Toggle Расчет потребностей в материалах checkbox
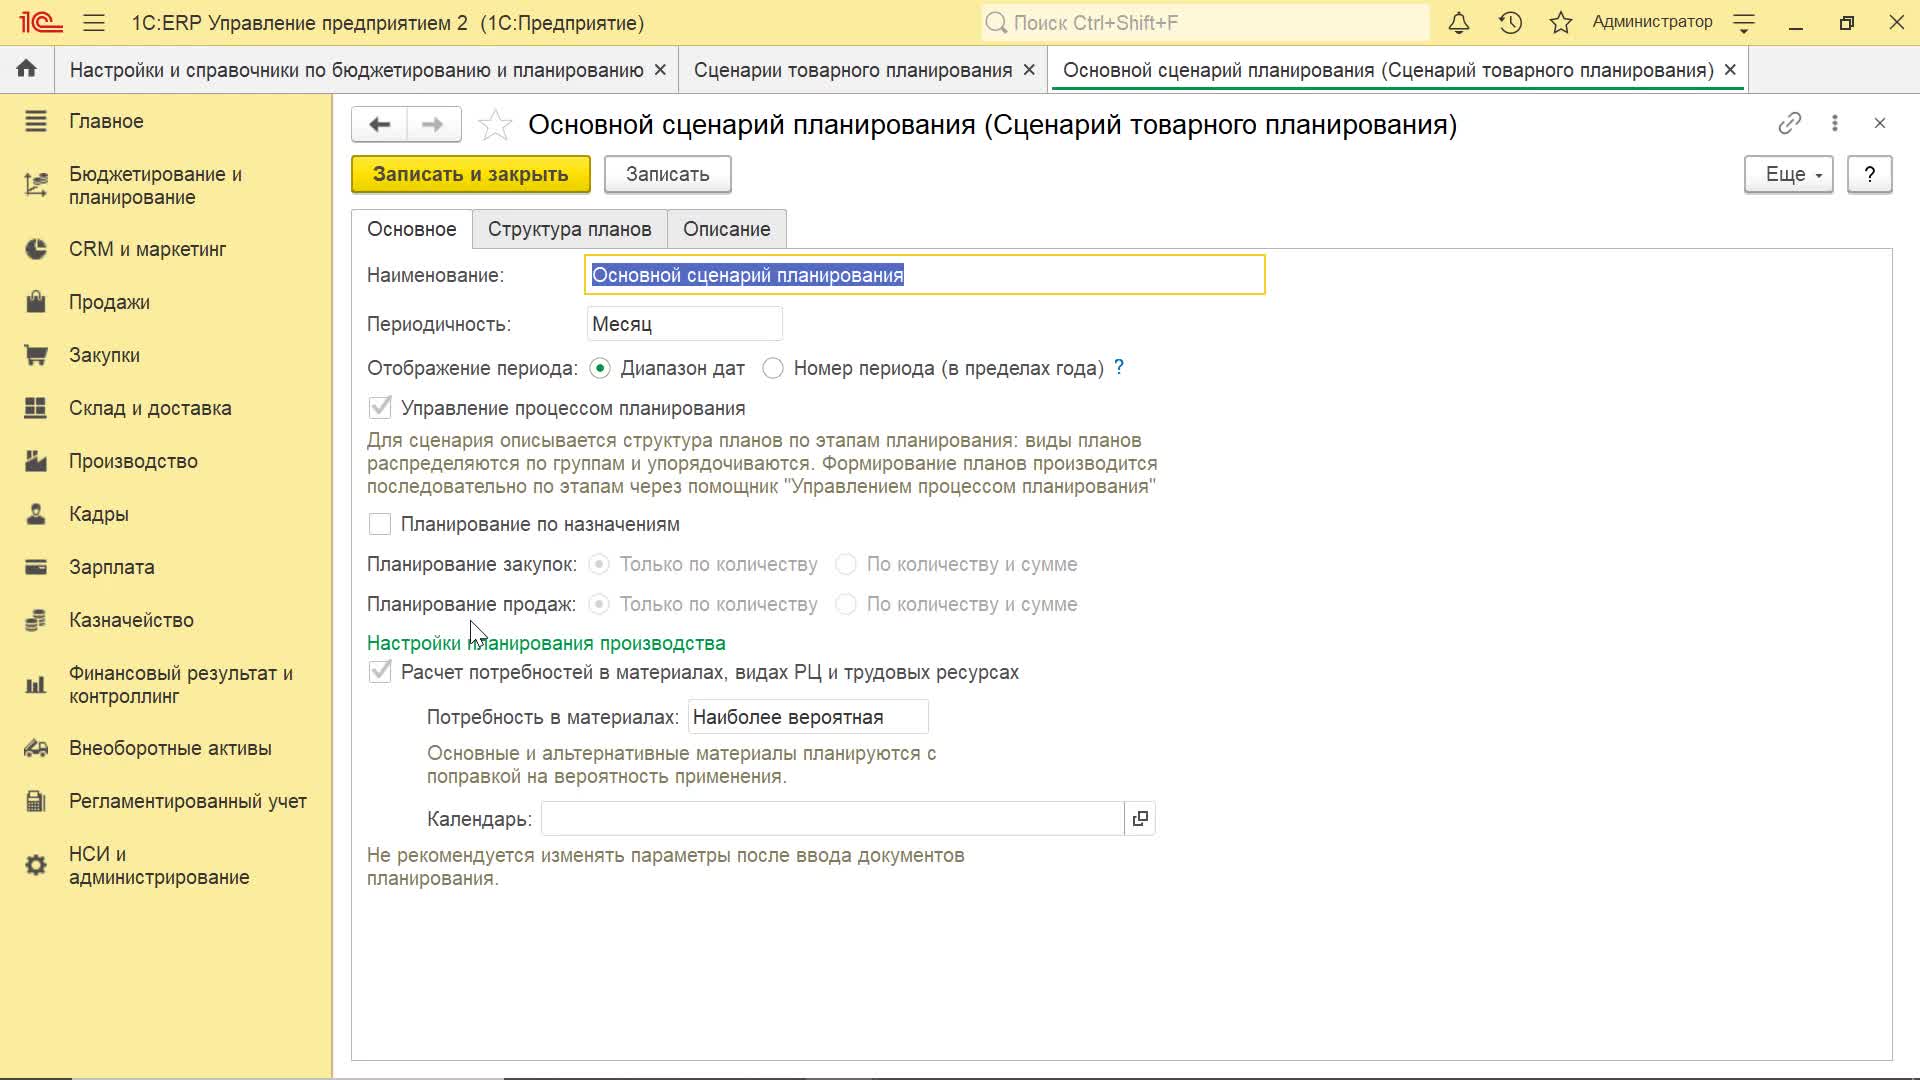 pos(380,672)
